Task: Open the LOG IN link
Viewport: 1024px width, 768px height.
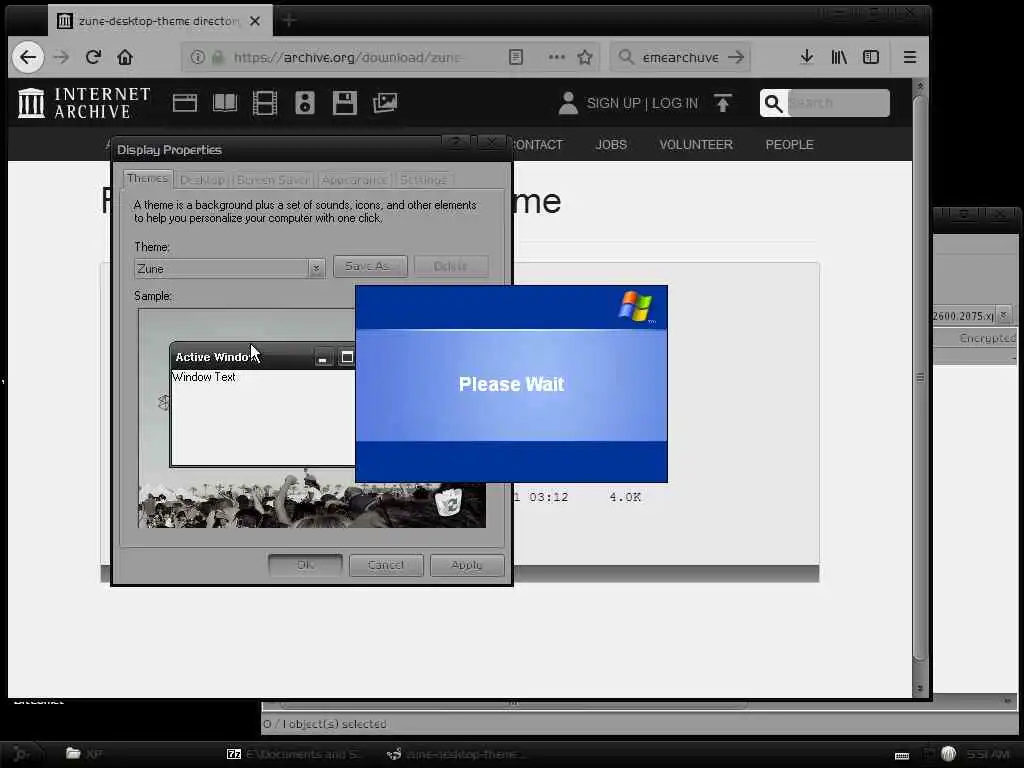Action: (x=675, y=103)
